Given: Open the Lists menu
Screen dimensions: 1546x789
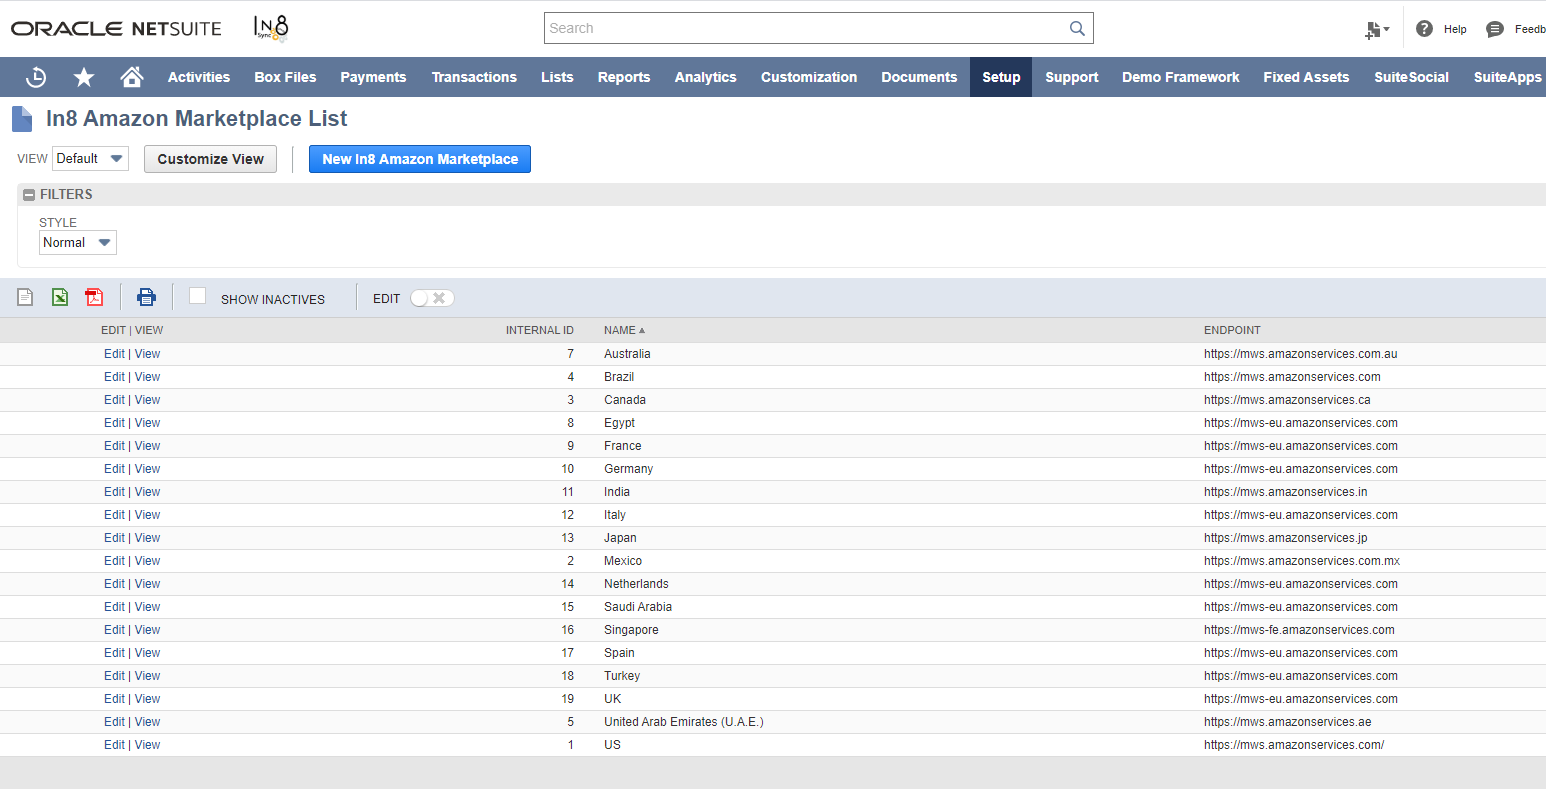Looking at the screenshot, I should coord(557,77).
